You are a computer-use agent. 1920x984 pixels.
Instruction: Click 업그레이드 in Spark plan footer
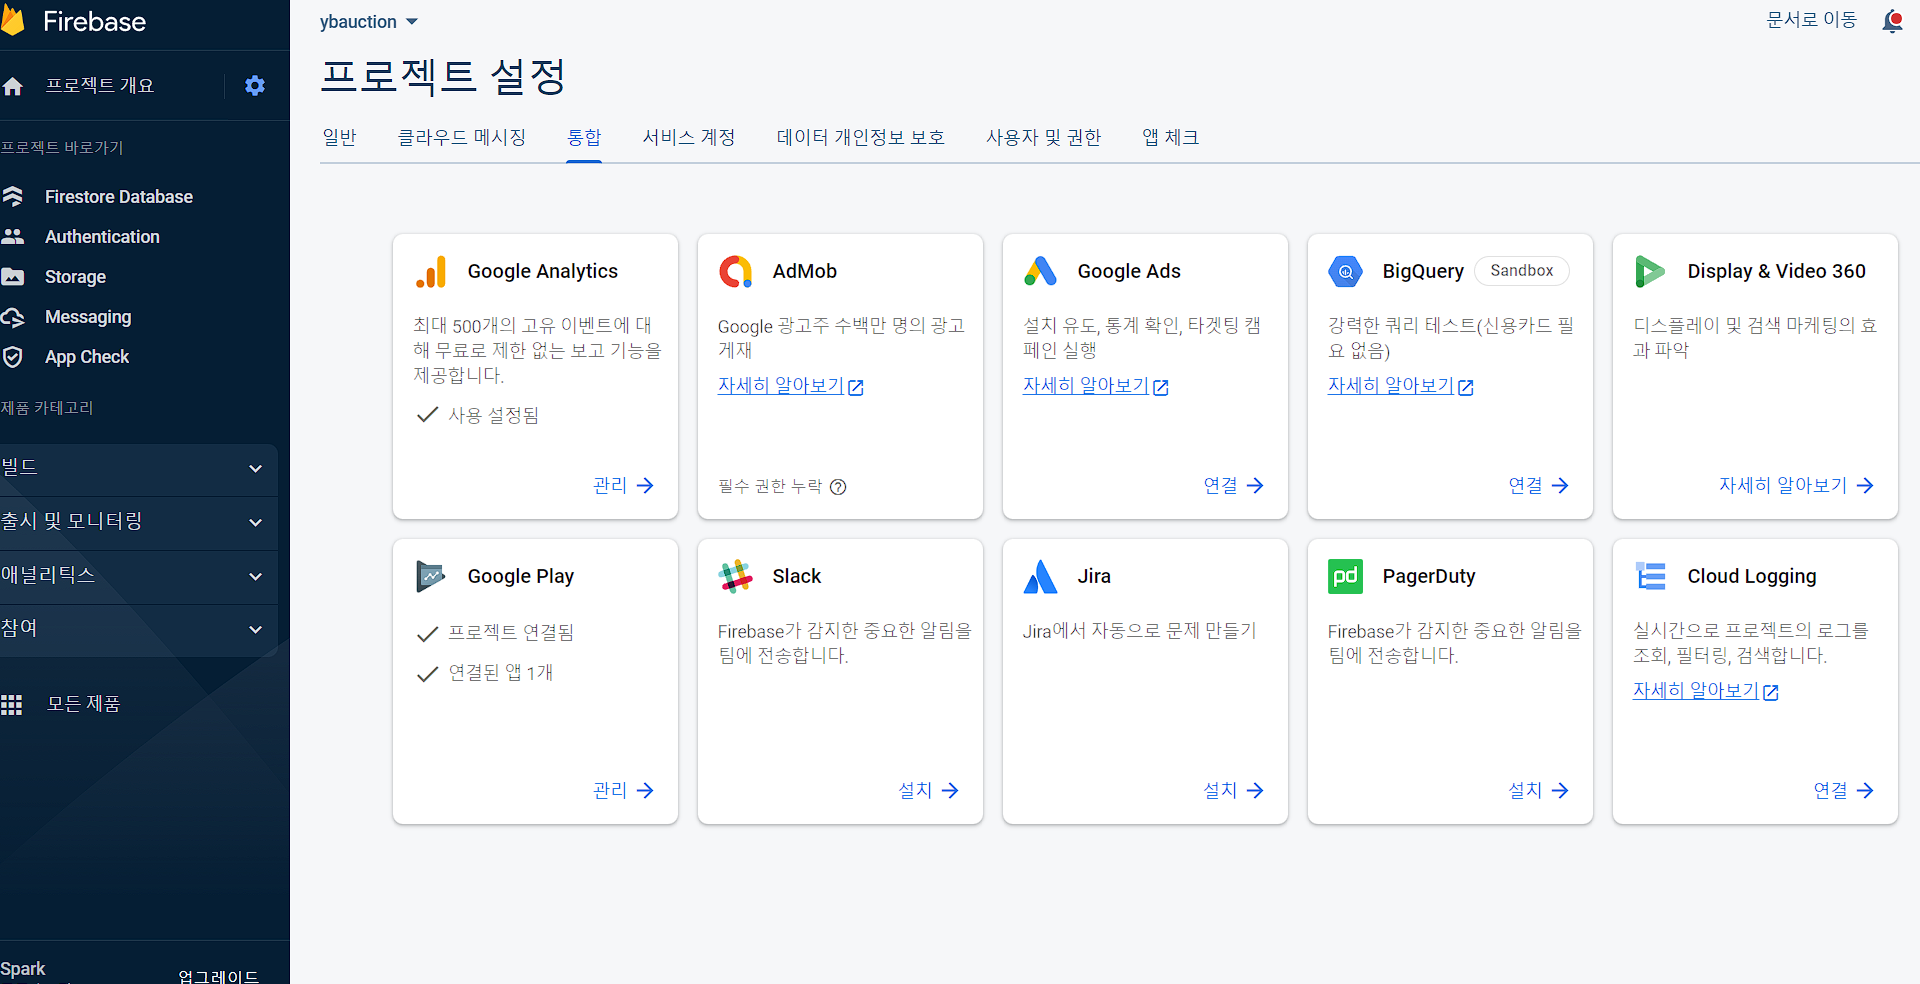pos(219,976)
